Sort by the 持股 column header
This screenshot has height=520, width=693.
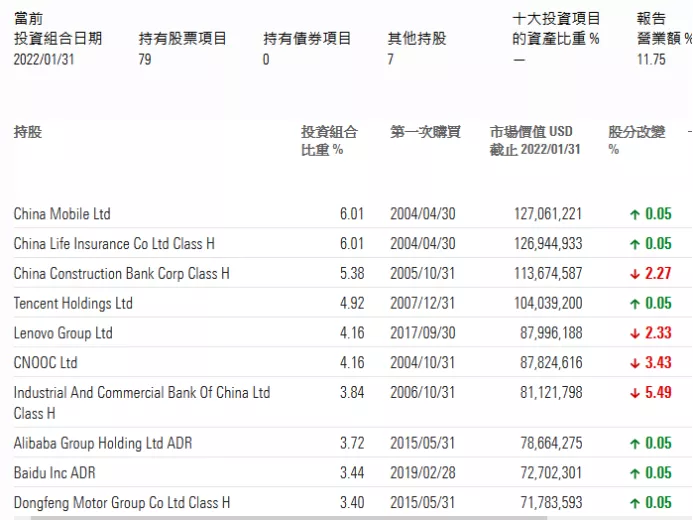click(x=28, y=132)
